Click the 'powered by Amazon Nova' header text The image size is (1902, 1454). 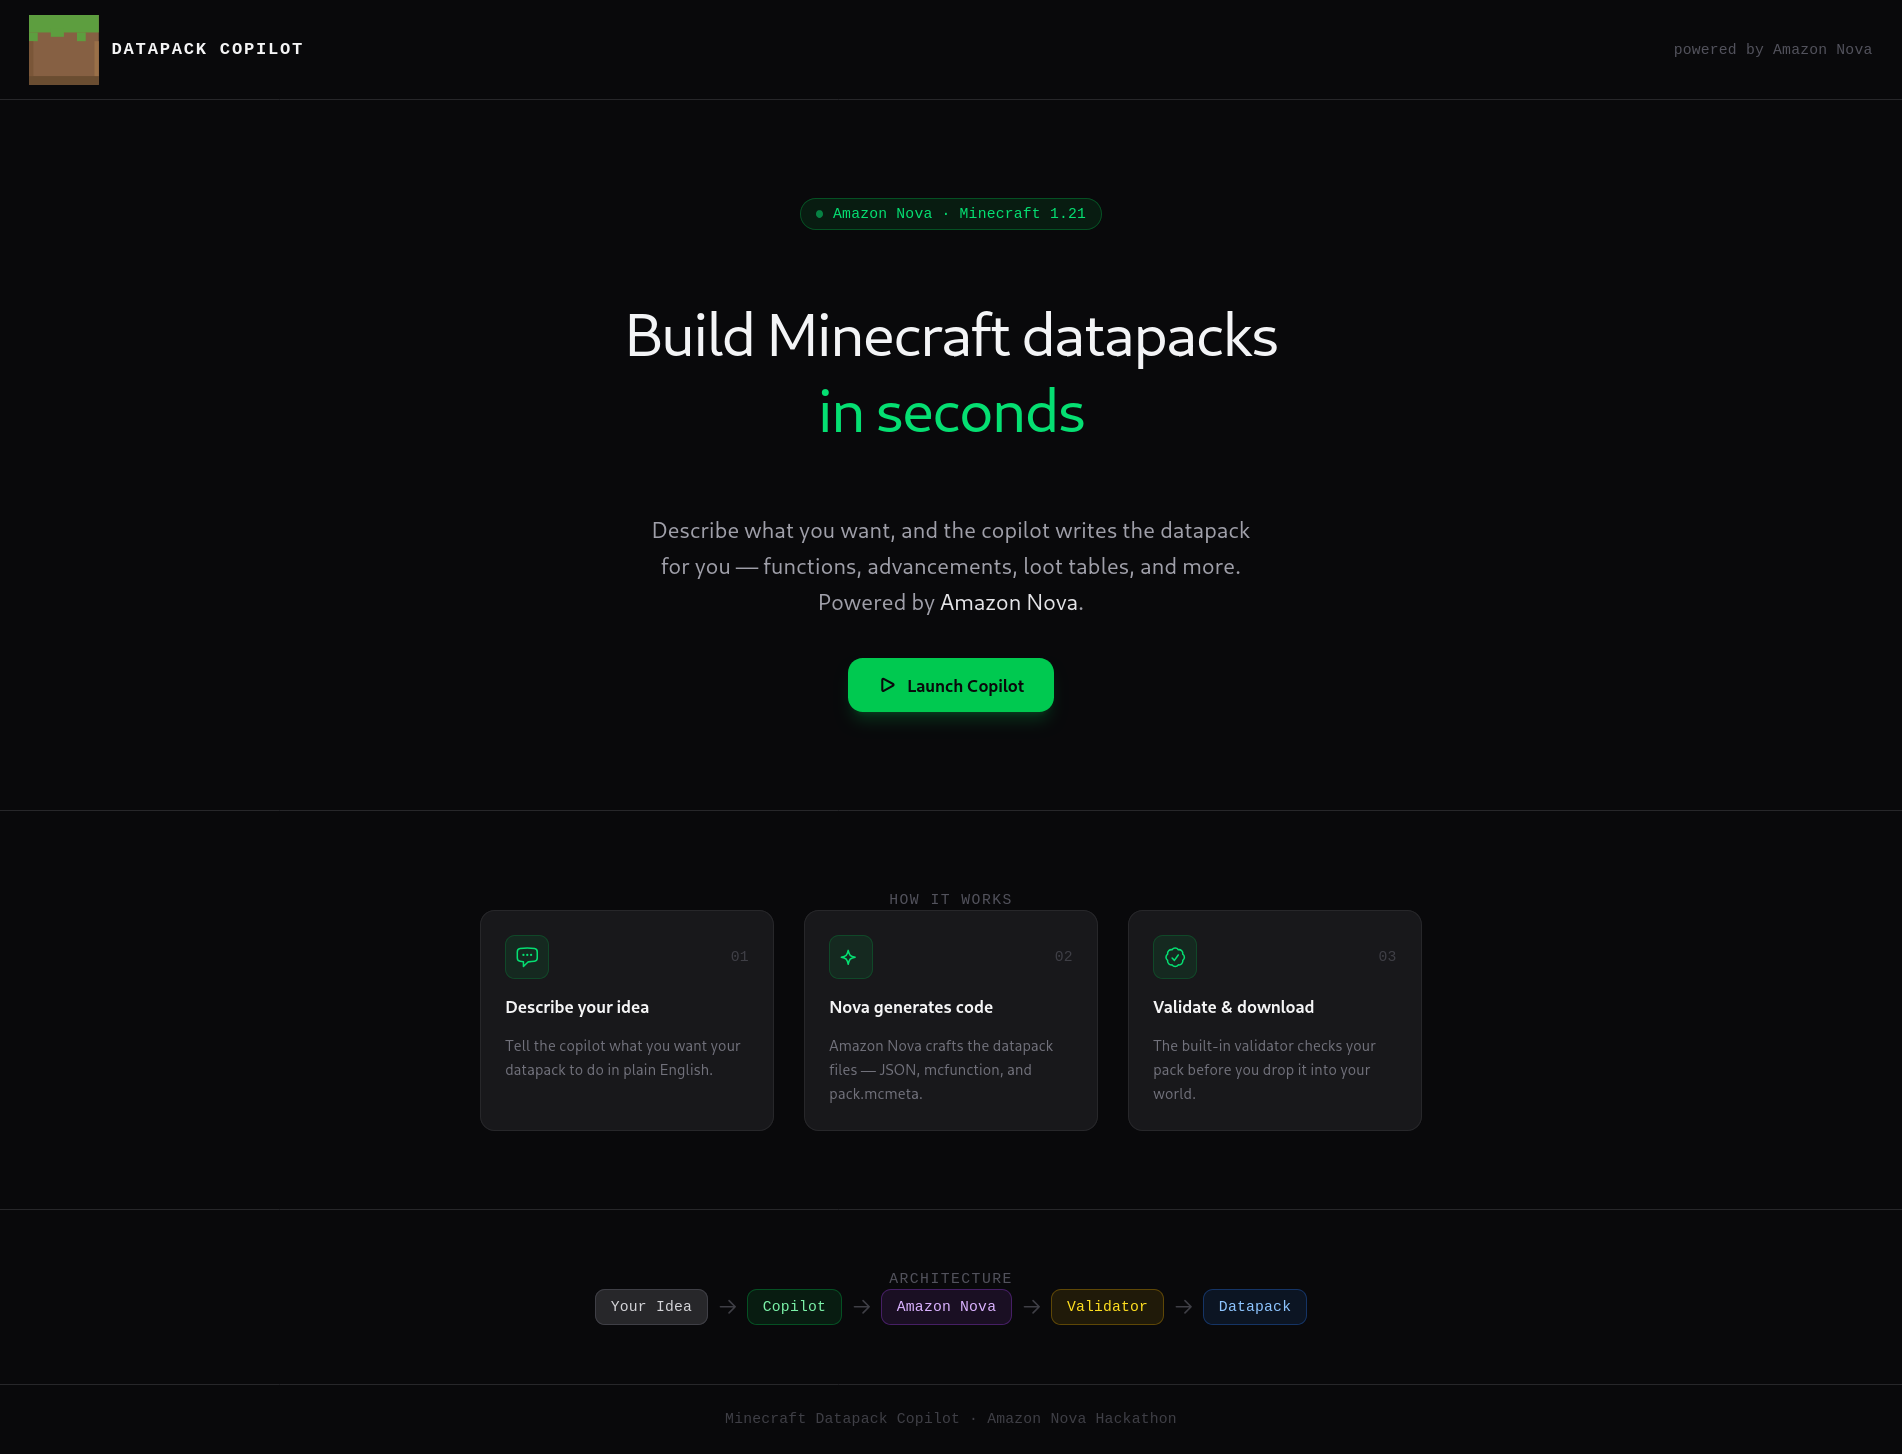pyautogui.click(x=1773, y=50)
